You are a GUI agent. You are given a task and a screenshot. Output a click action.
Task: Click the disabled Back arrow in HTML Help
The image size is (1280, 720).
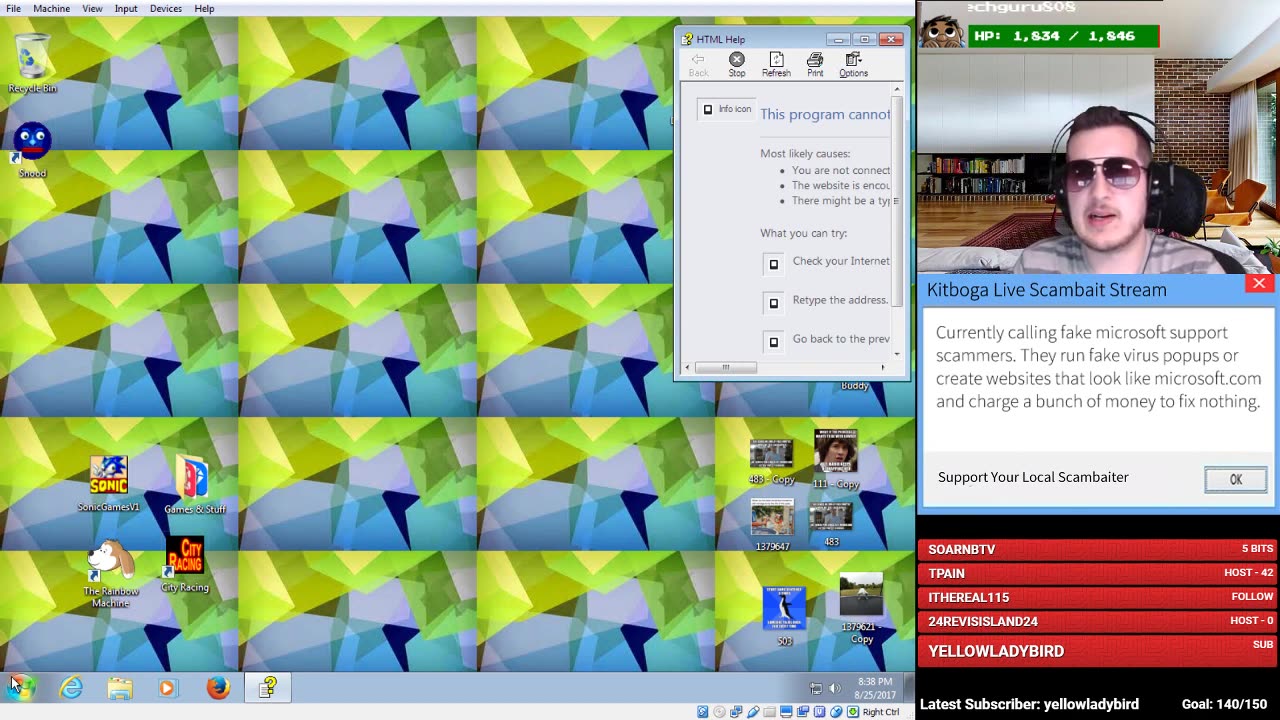point(698,65)
